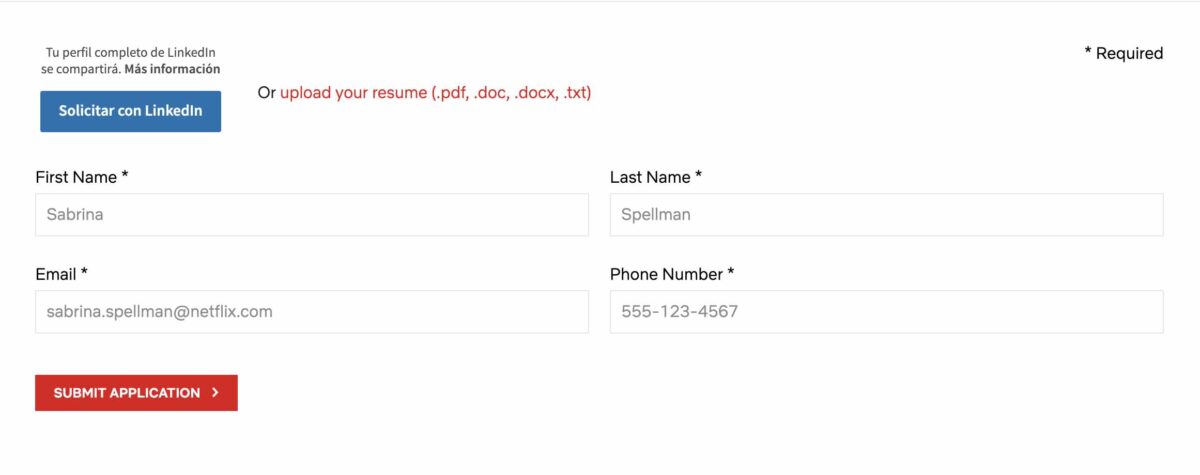The height and width of the screenshot is (475, 1200).
Task: Focus the Phone Number input field
Action: click(x=886, y=312)
